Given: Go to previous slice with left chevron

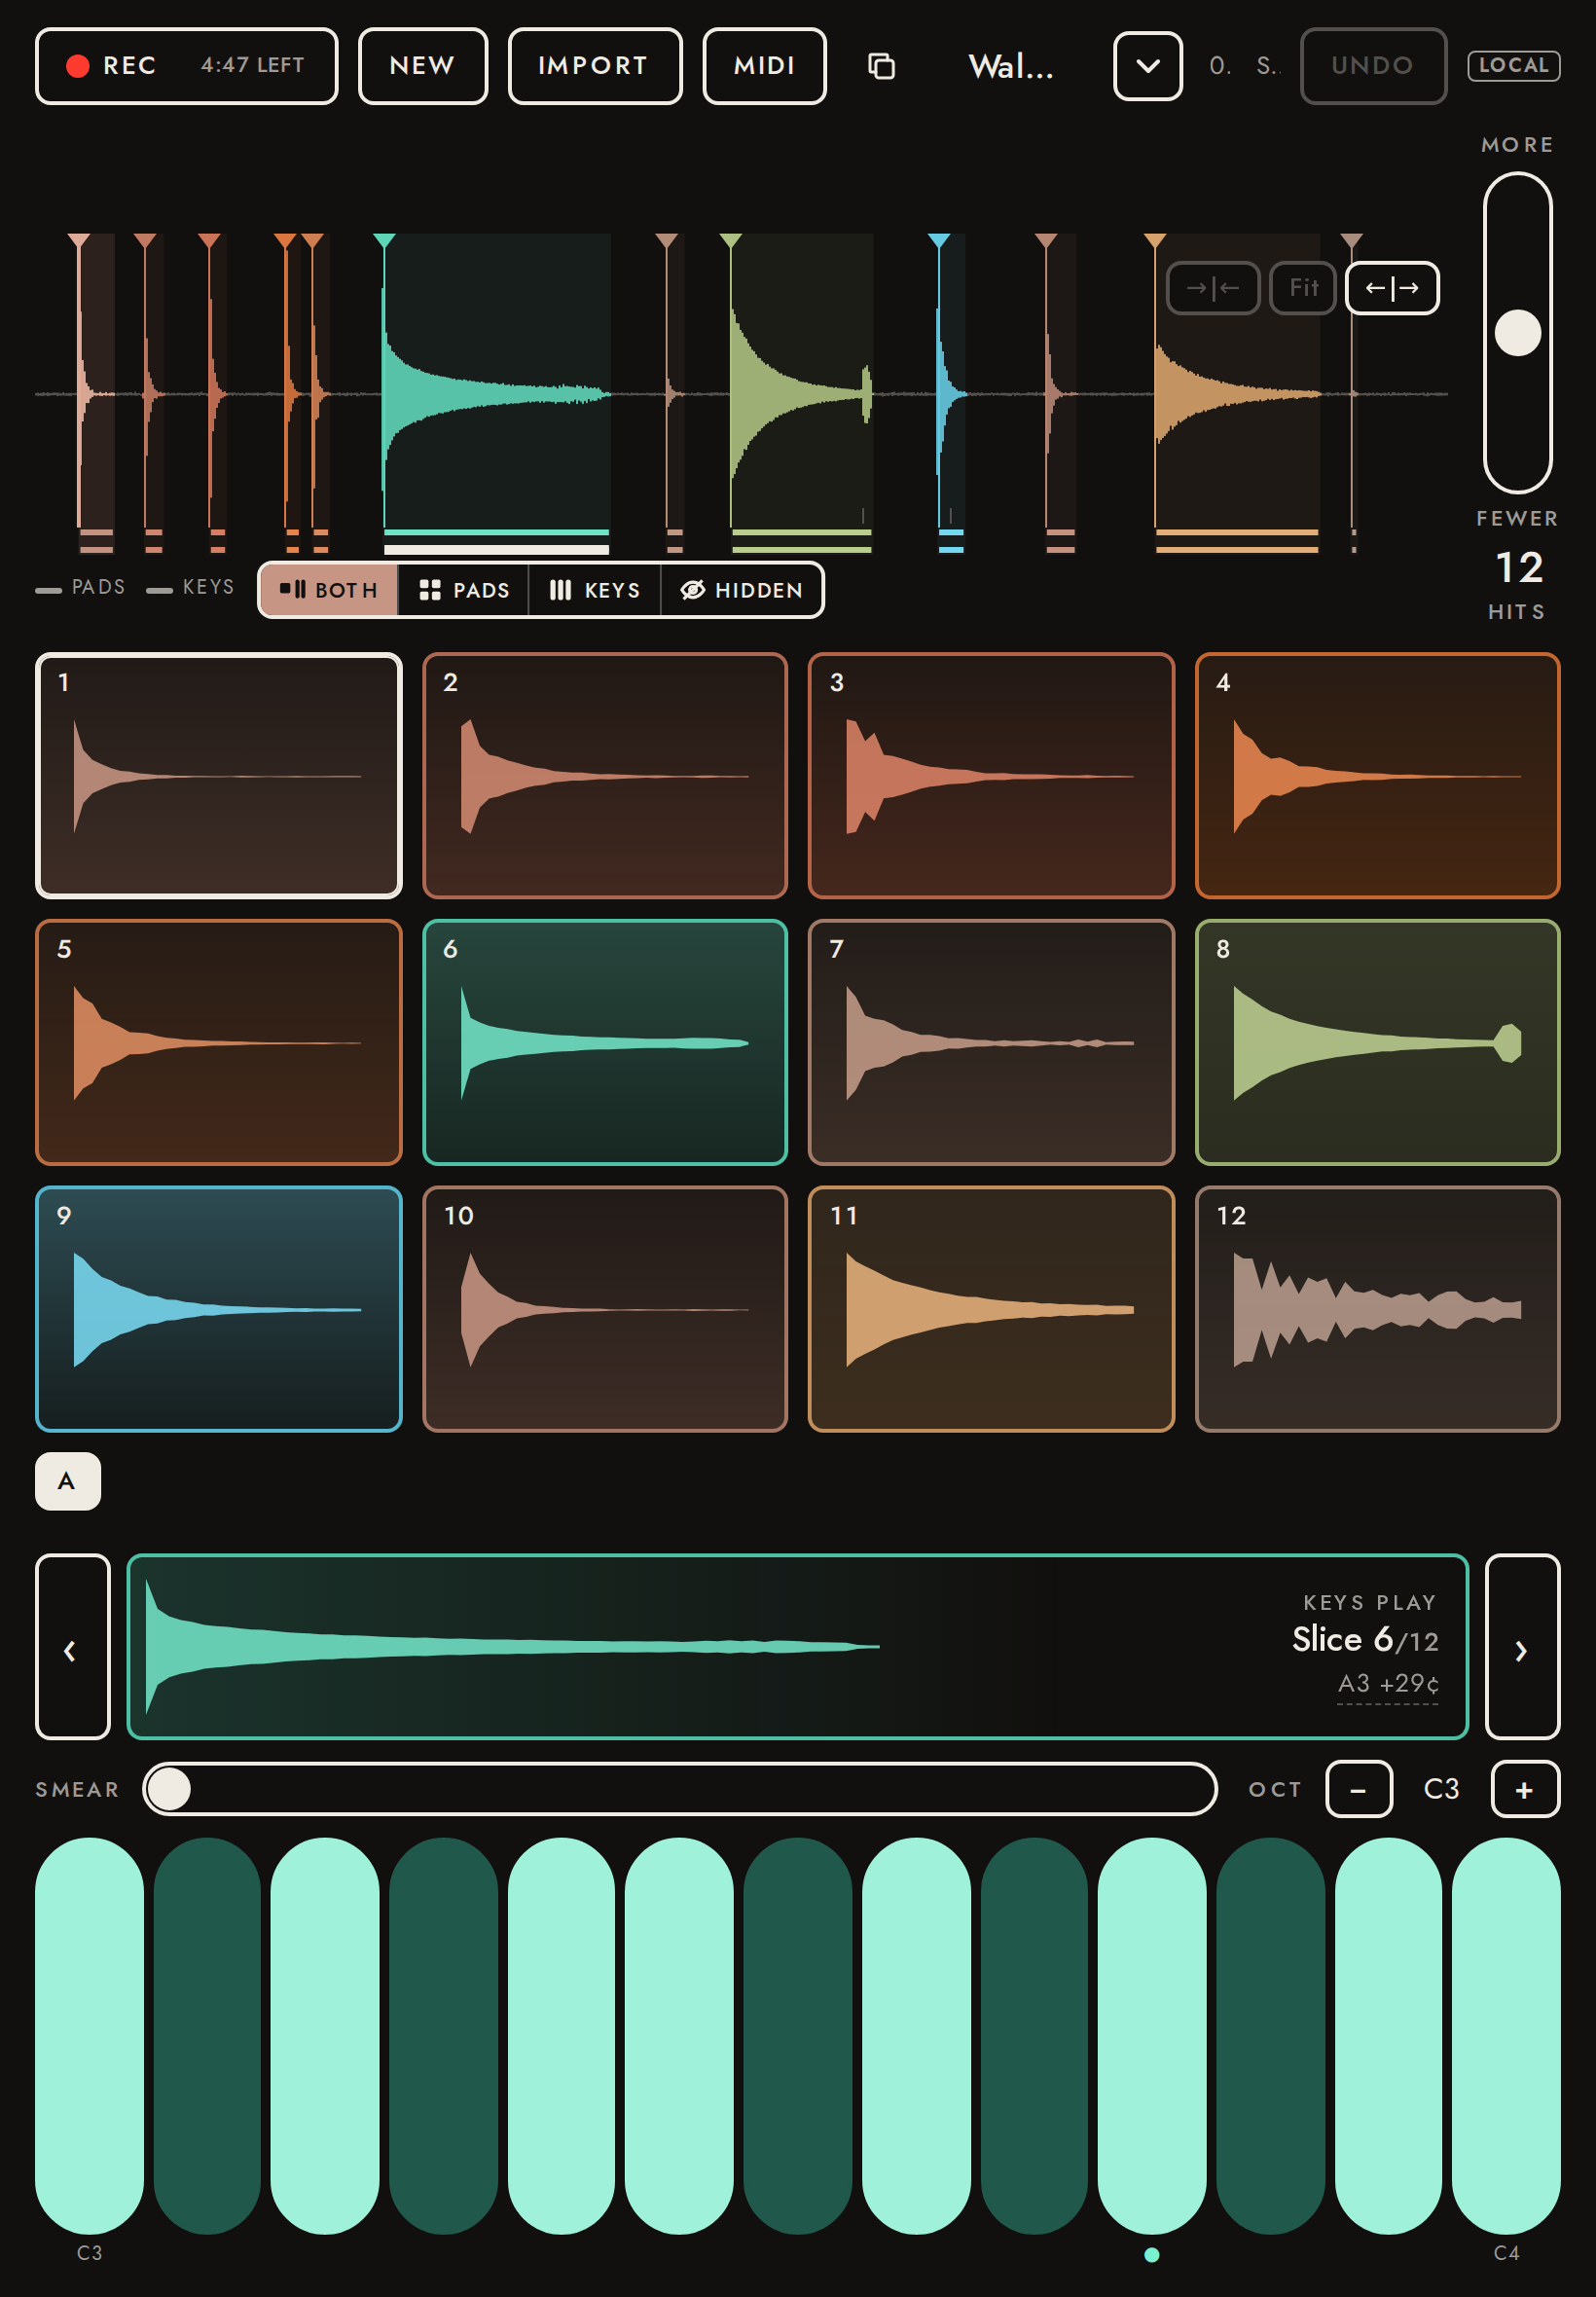Looking at the screenshot, I should (x=72, y=1647).
